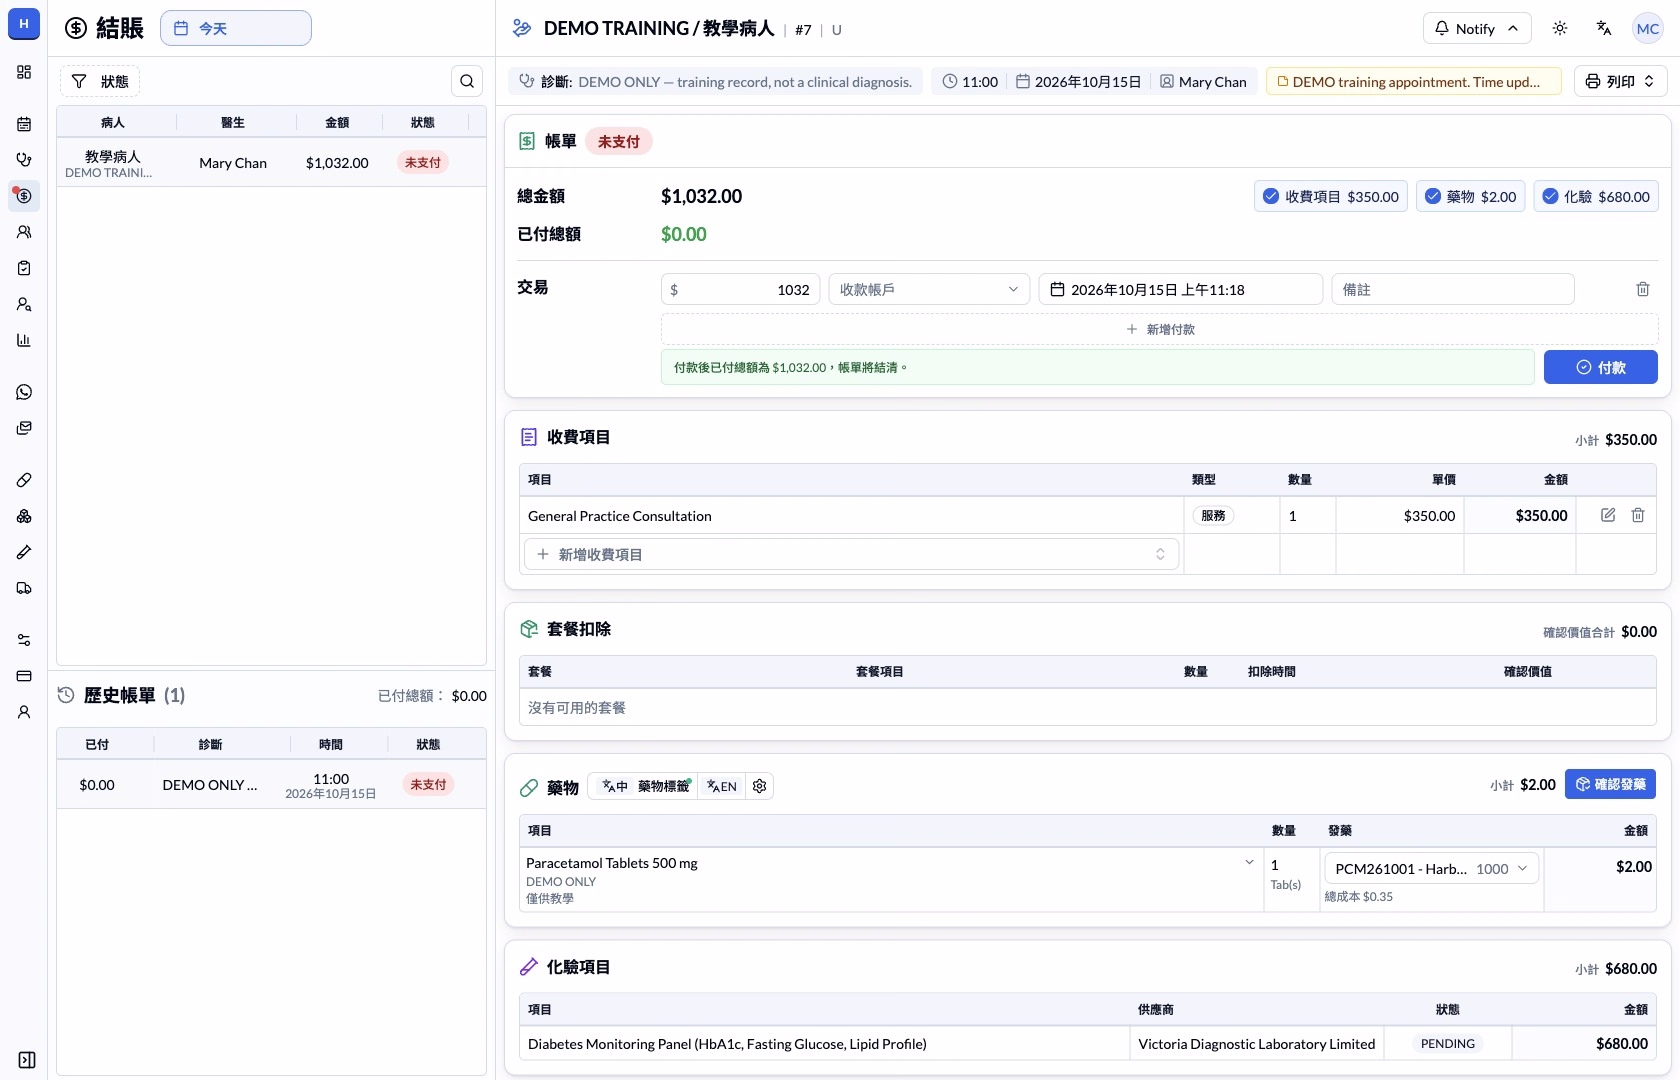Screen dimensions: 1680x1080
Task: Edit the General Practice Consultation item
Action: [1608, 515]
